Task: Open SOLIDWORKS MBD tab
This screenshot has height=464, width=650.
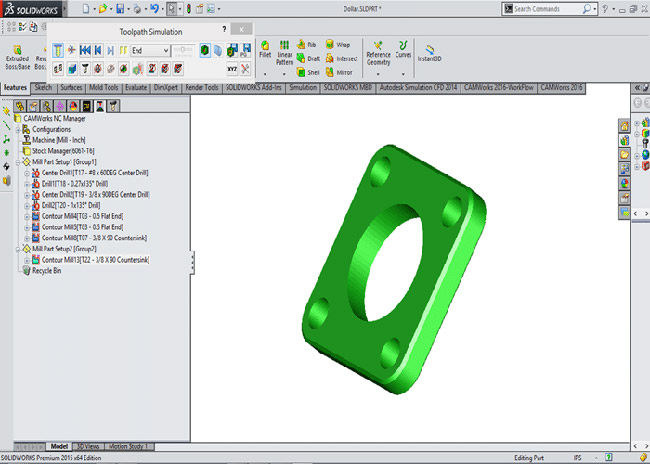Action: pyautogui.click(x=348, y=87)
